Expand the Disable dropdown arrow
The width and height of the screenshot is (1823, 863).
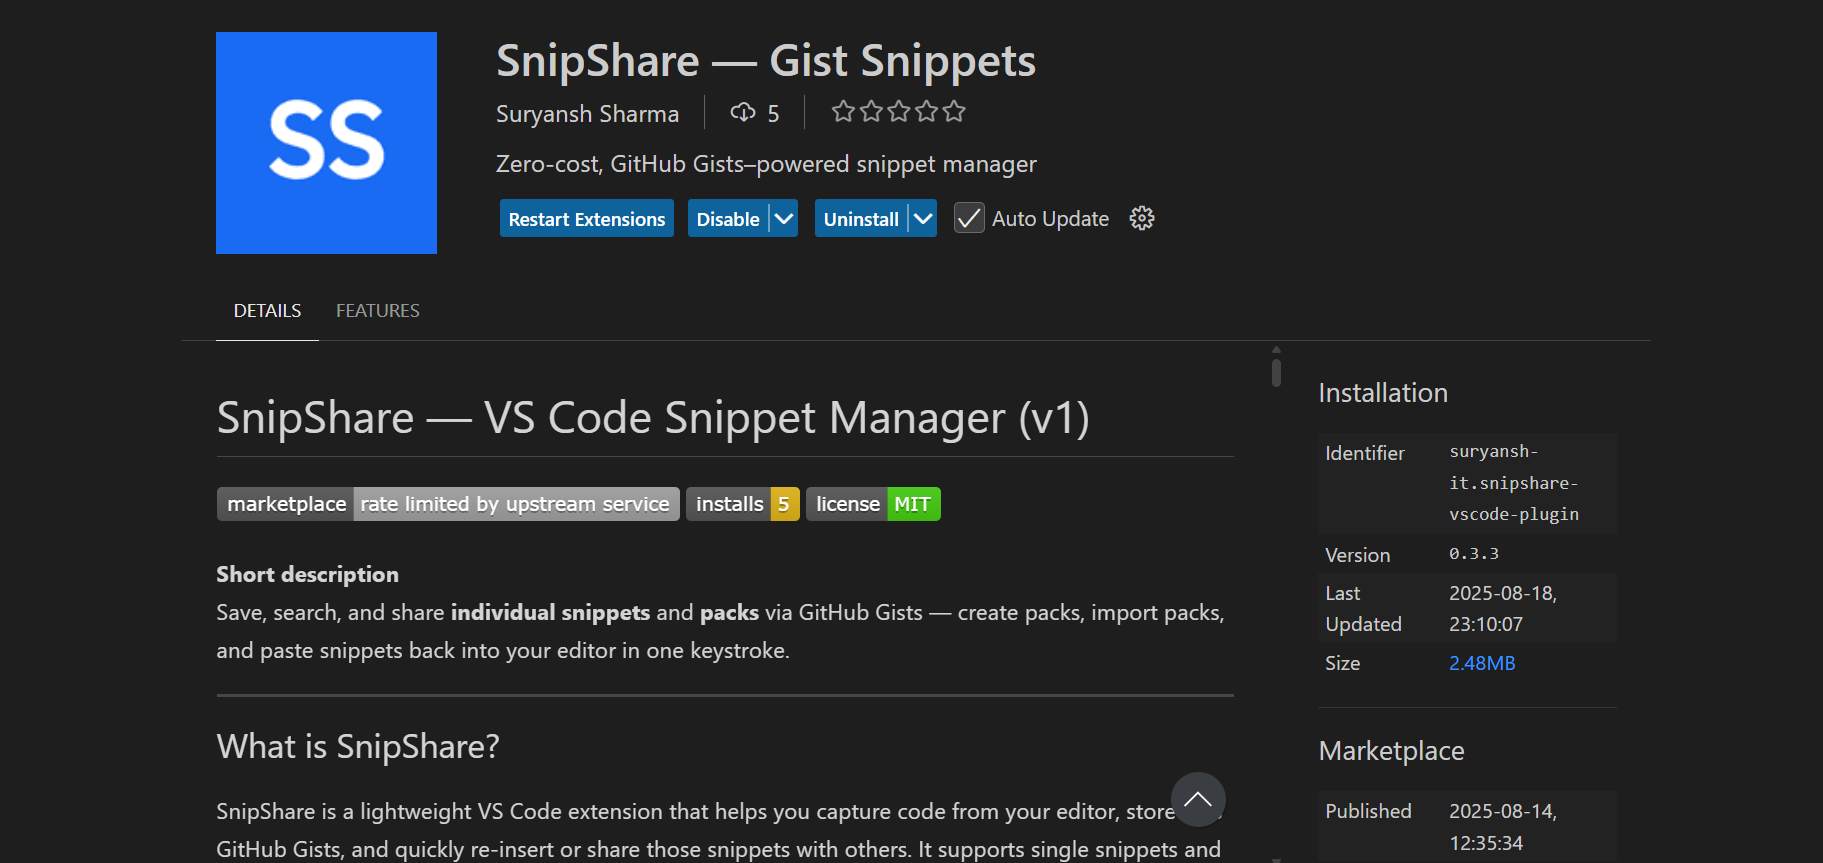[x=784, y=219]
